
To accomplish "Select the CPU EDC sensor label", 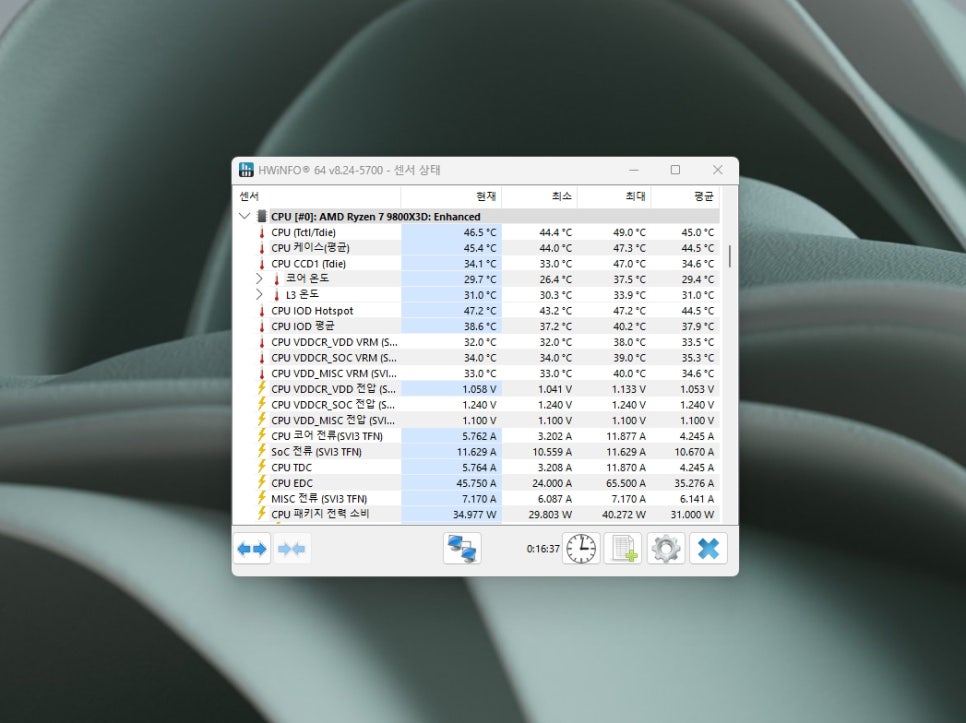I will pyautogui.click(x=292, y=483).
